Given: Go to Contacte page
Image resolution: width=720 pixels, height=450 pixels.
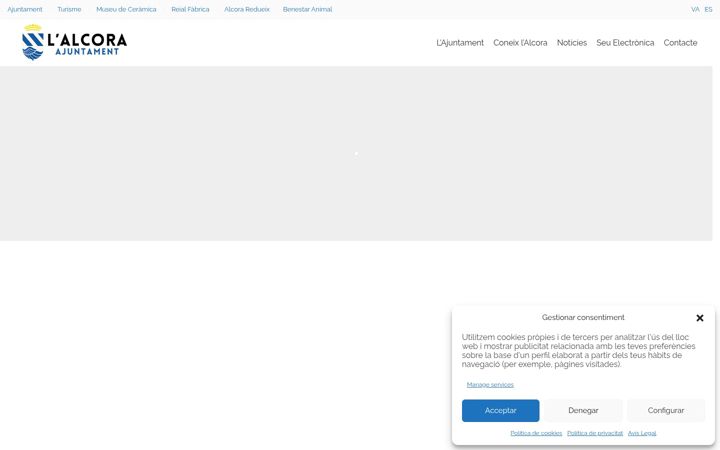Looking at the screenshot, I should click(680, 43).
